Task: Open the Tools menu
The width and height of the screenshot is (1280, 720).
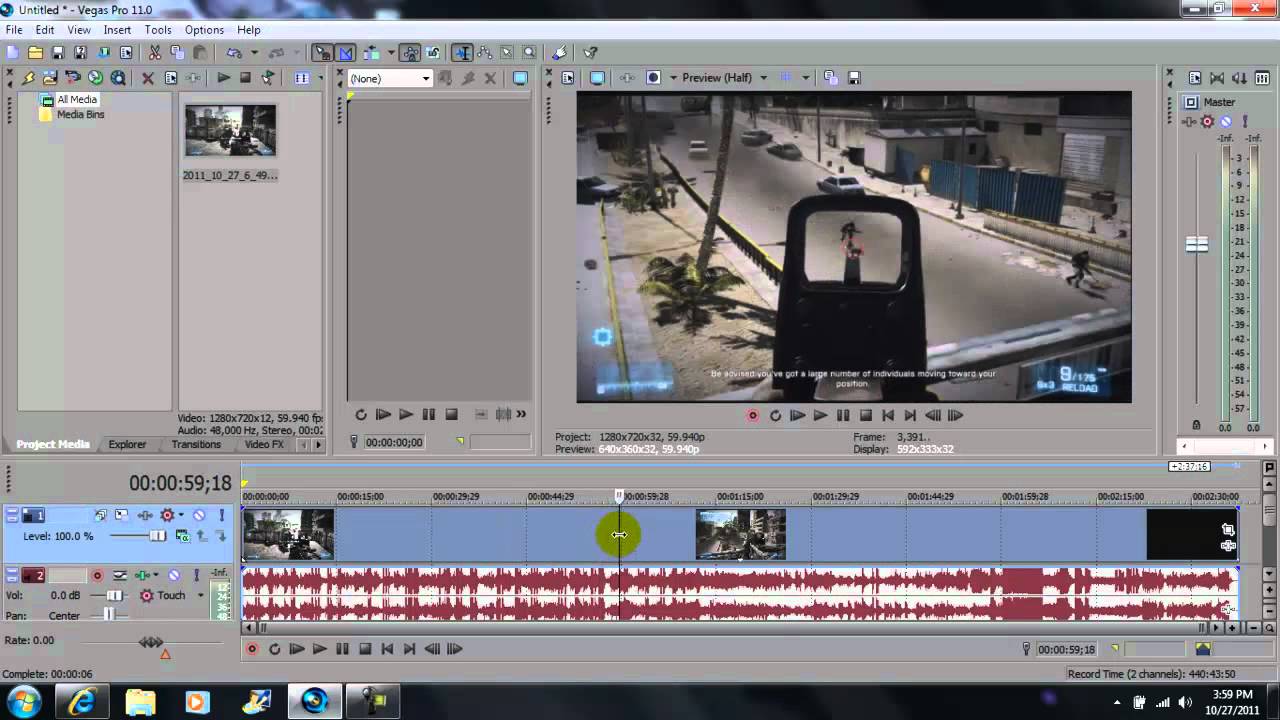Action: click(158, 30)
